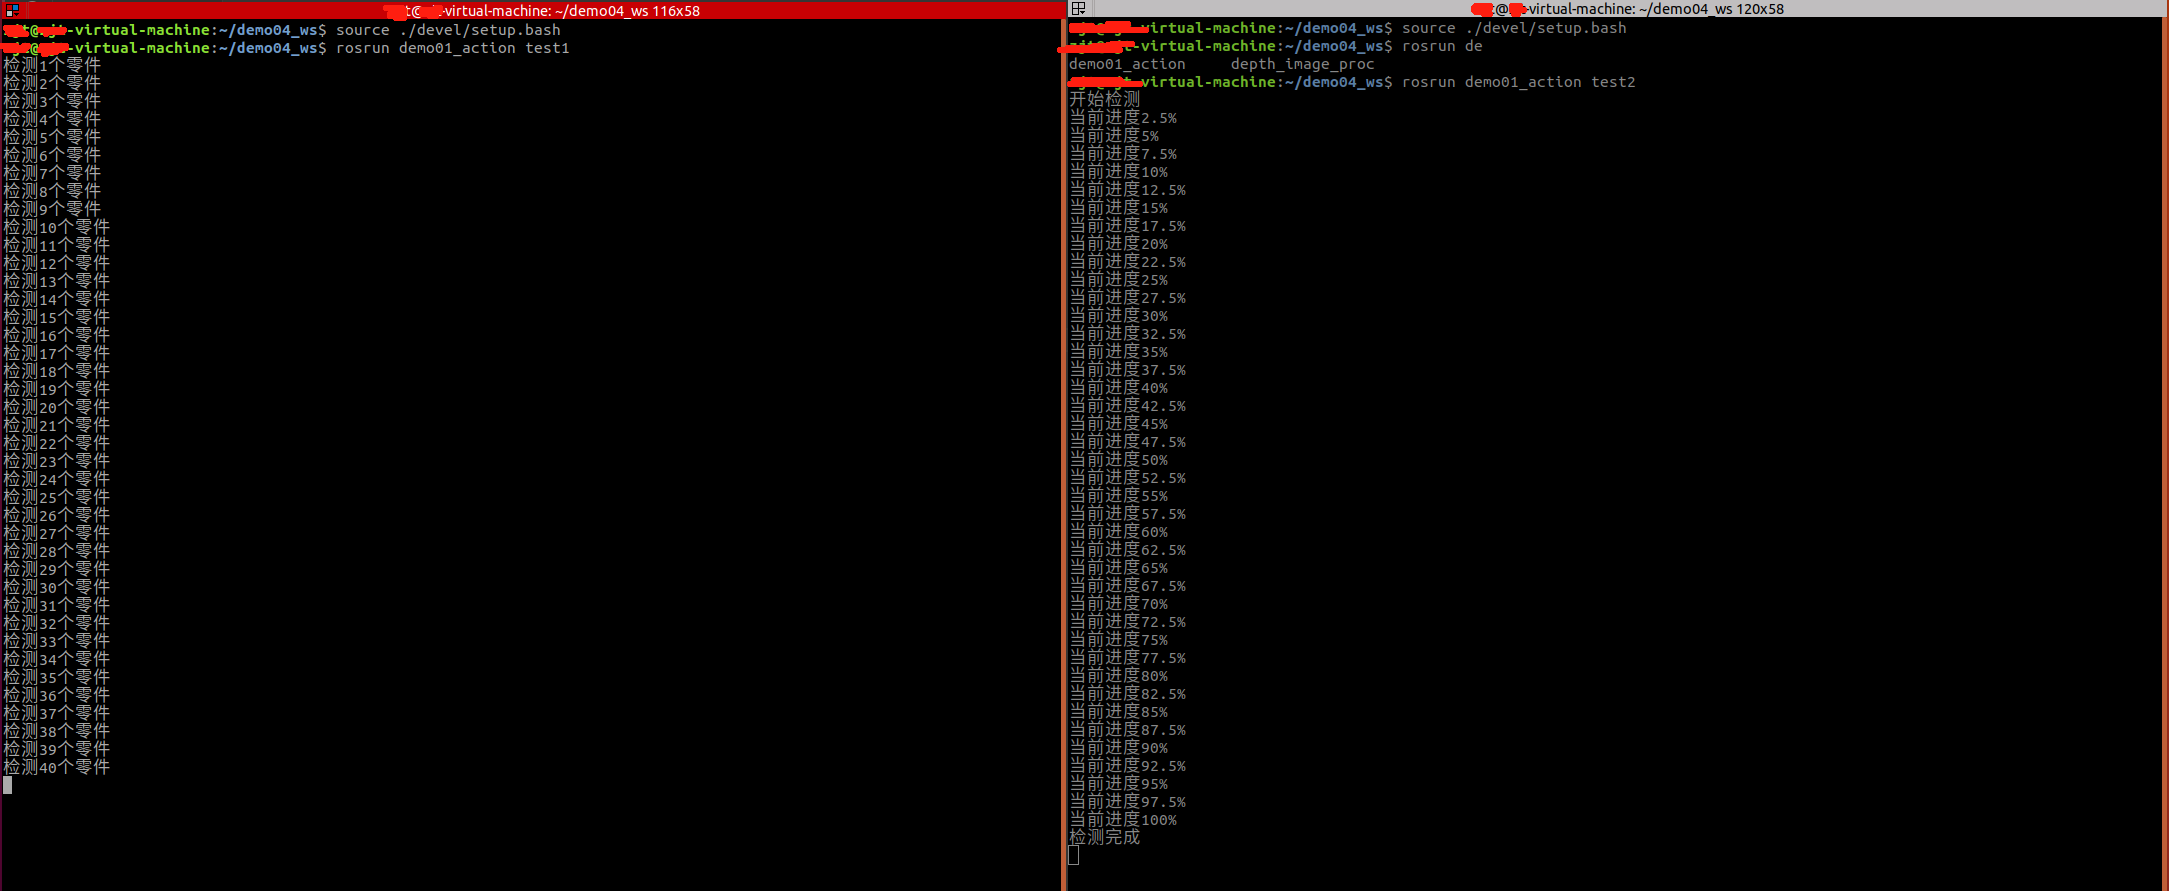
Task: Click the hollow cursor block in right pane
Action: point(1074,856)
